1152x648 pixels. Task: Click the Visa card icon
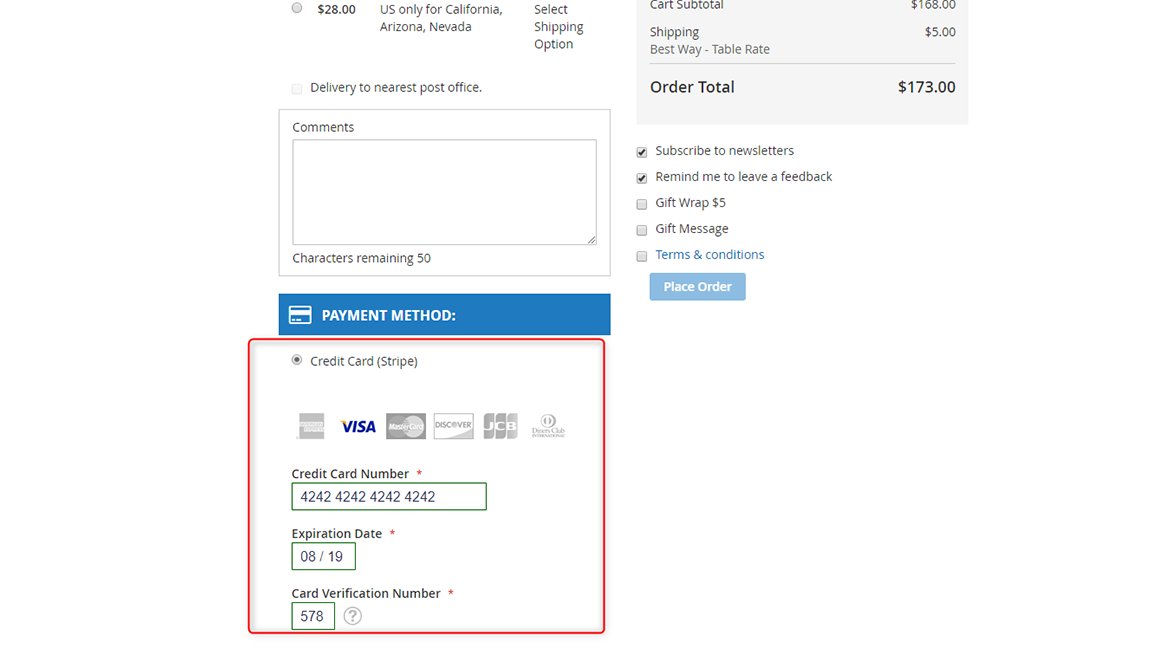pyautogui.click(x=358, y=425)
